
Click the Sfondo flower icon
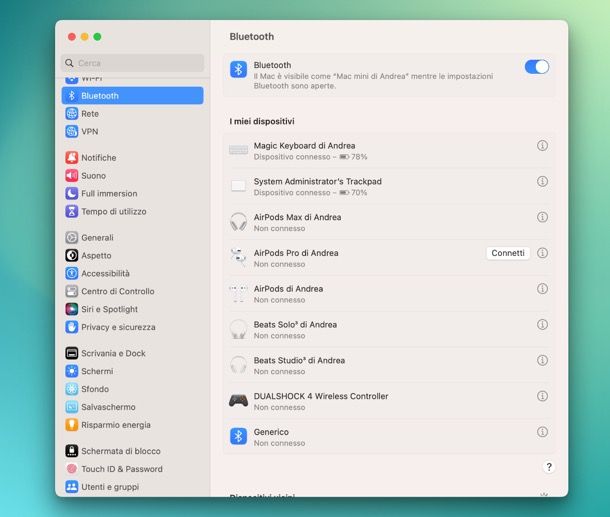(x=72, y=389)
